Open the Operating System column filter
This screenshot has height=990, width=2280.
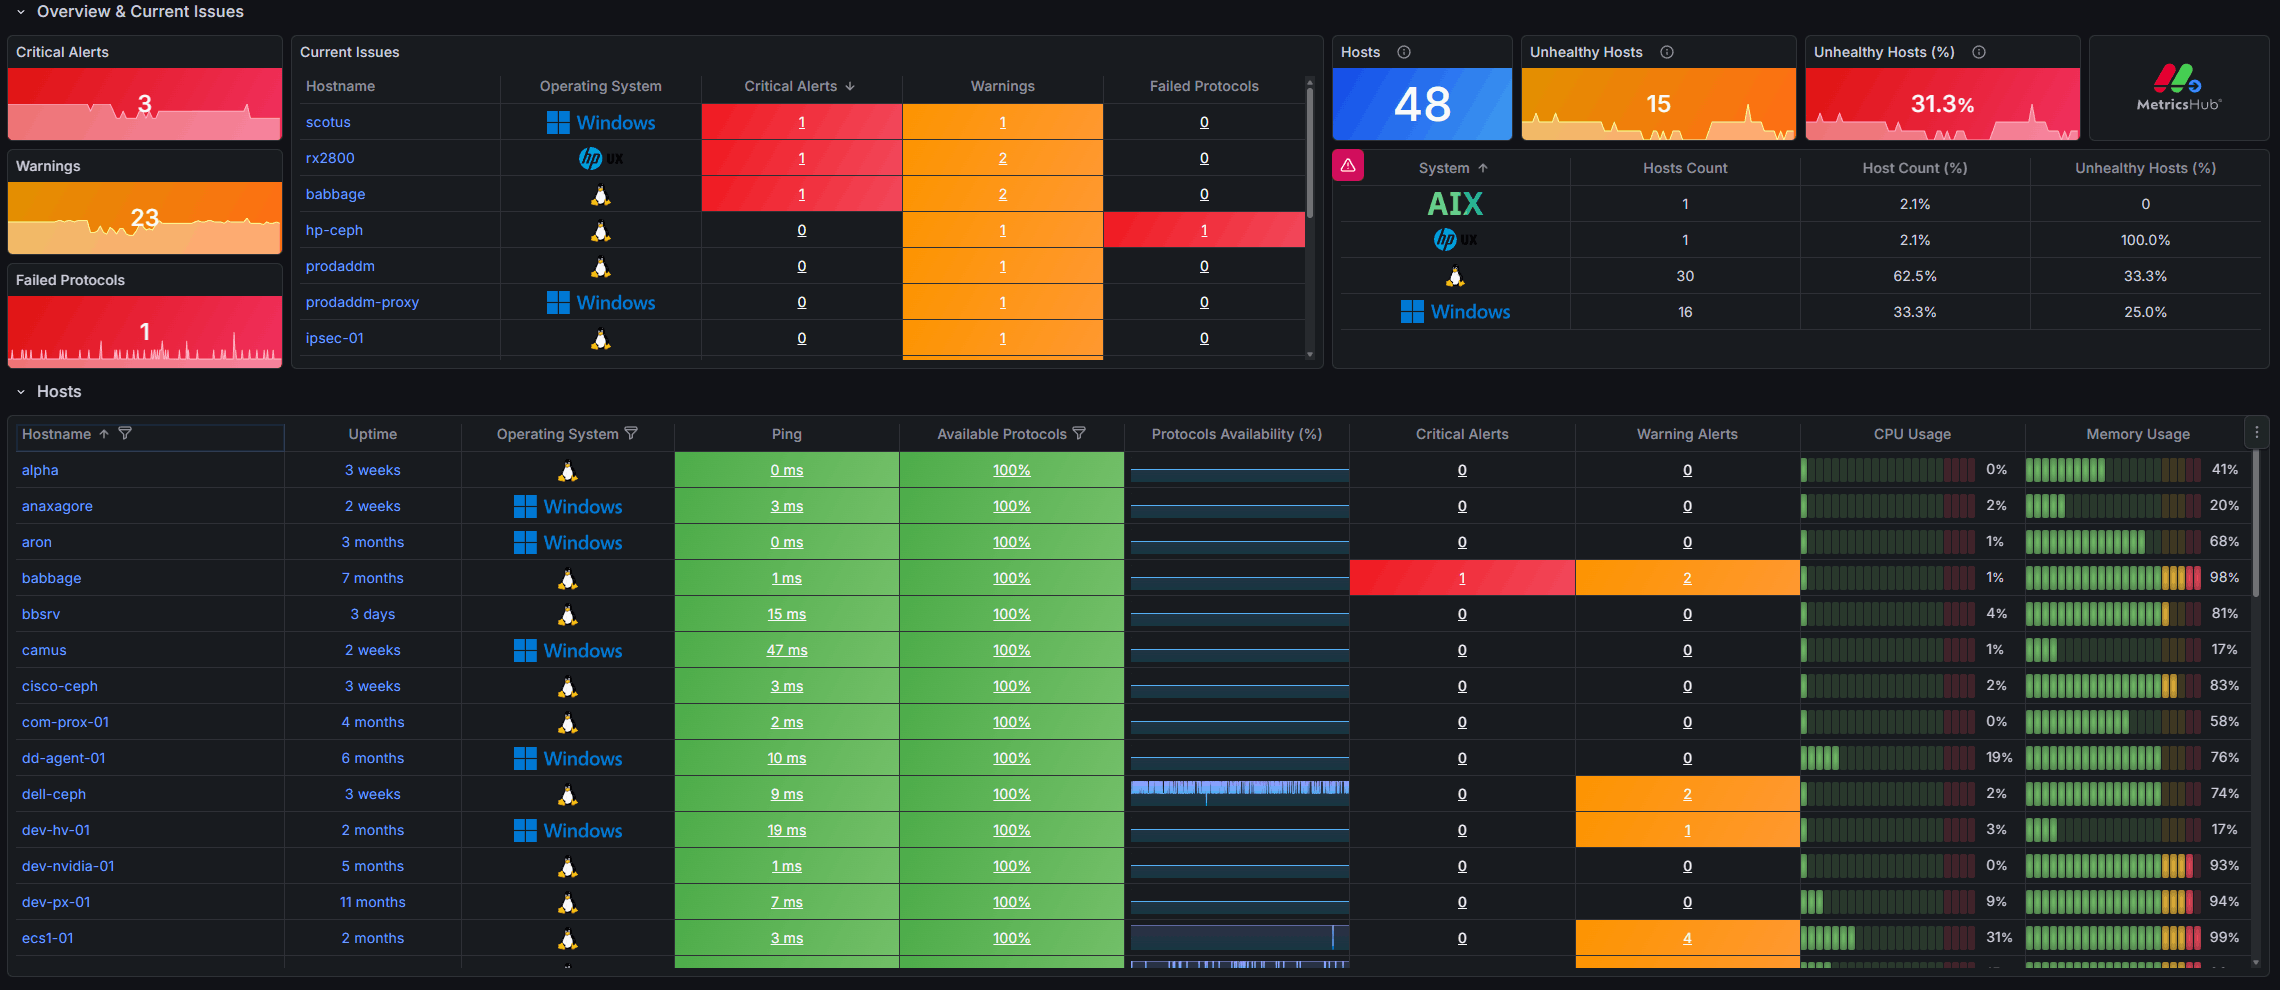pos(632,433)
